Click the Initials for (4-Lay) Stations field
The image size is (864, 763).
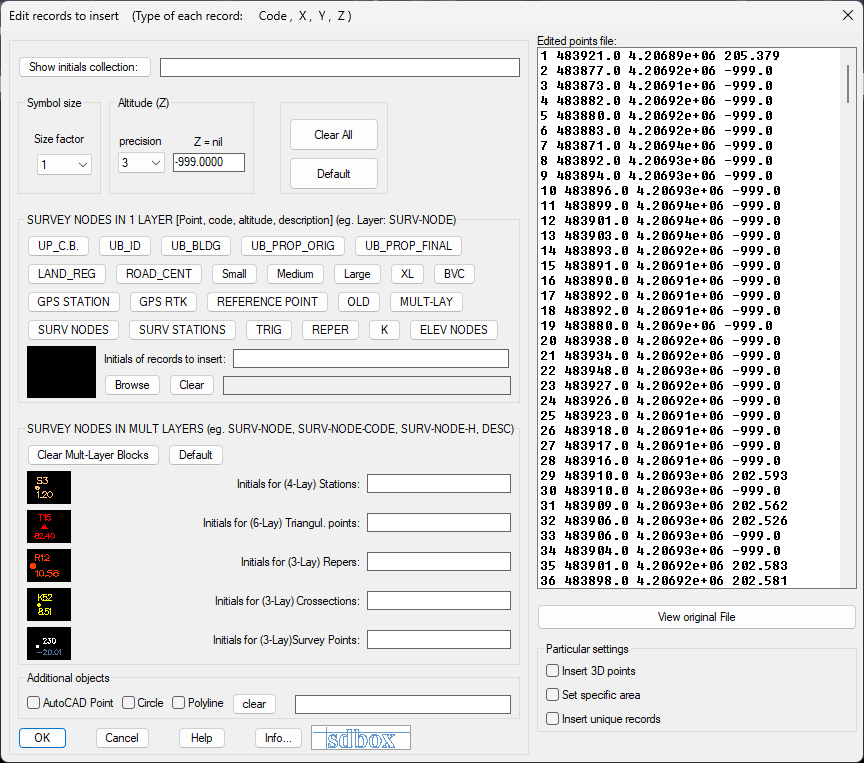coord(439,484)
